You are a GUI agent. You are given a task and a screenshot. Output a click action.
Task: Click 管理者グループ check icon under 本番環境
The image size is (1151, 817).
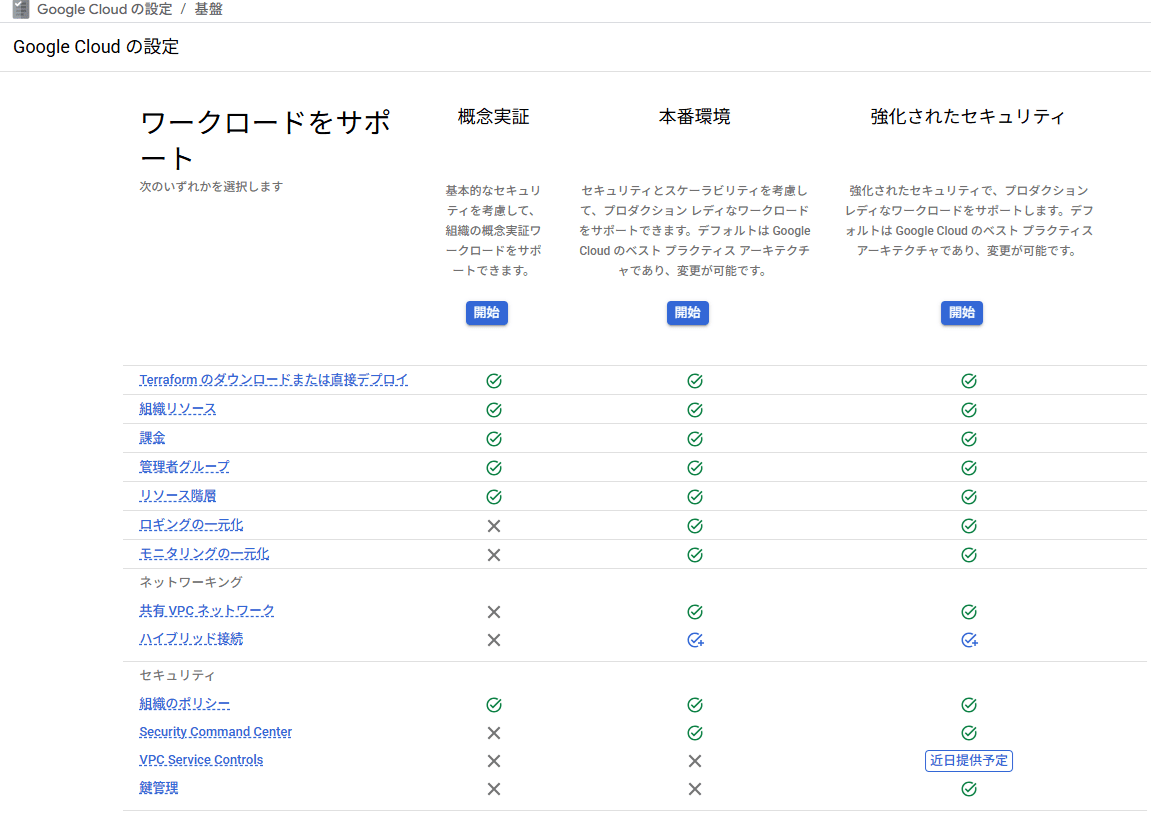tap(694, 468)
